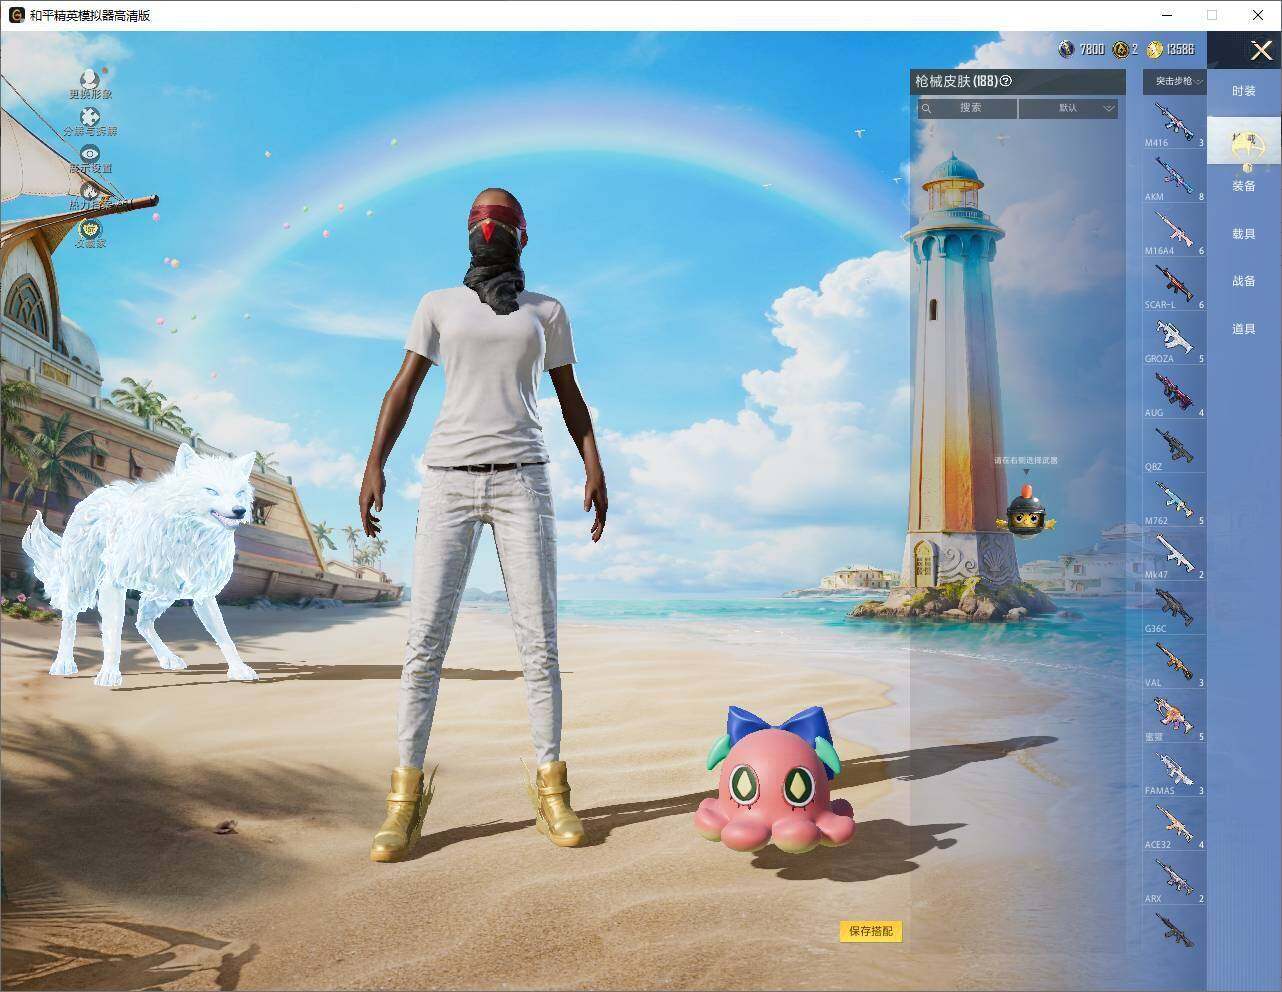Switch to the 载具 tab
This screenshot has width=1282, height=992.
tap(1243, 234)
